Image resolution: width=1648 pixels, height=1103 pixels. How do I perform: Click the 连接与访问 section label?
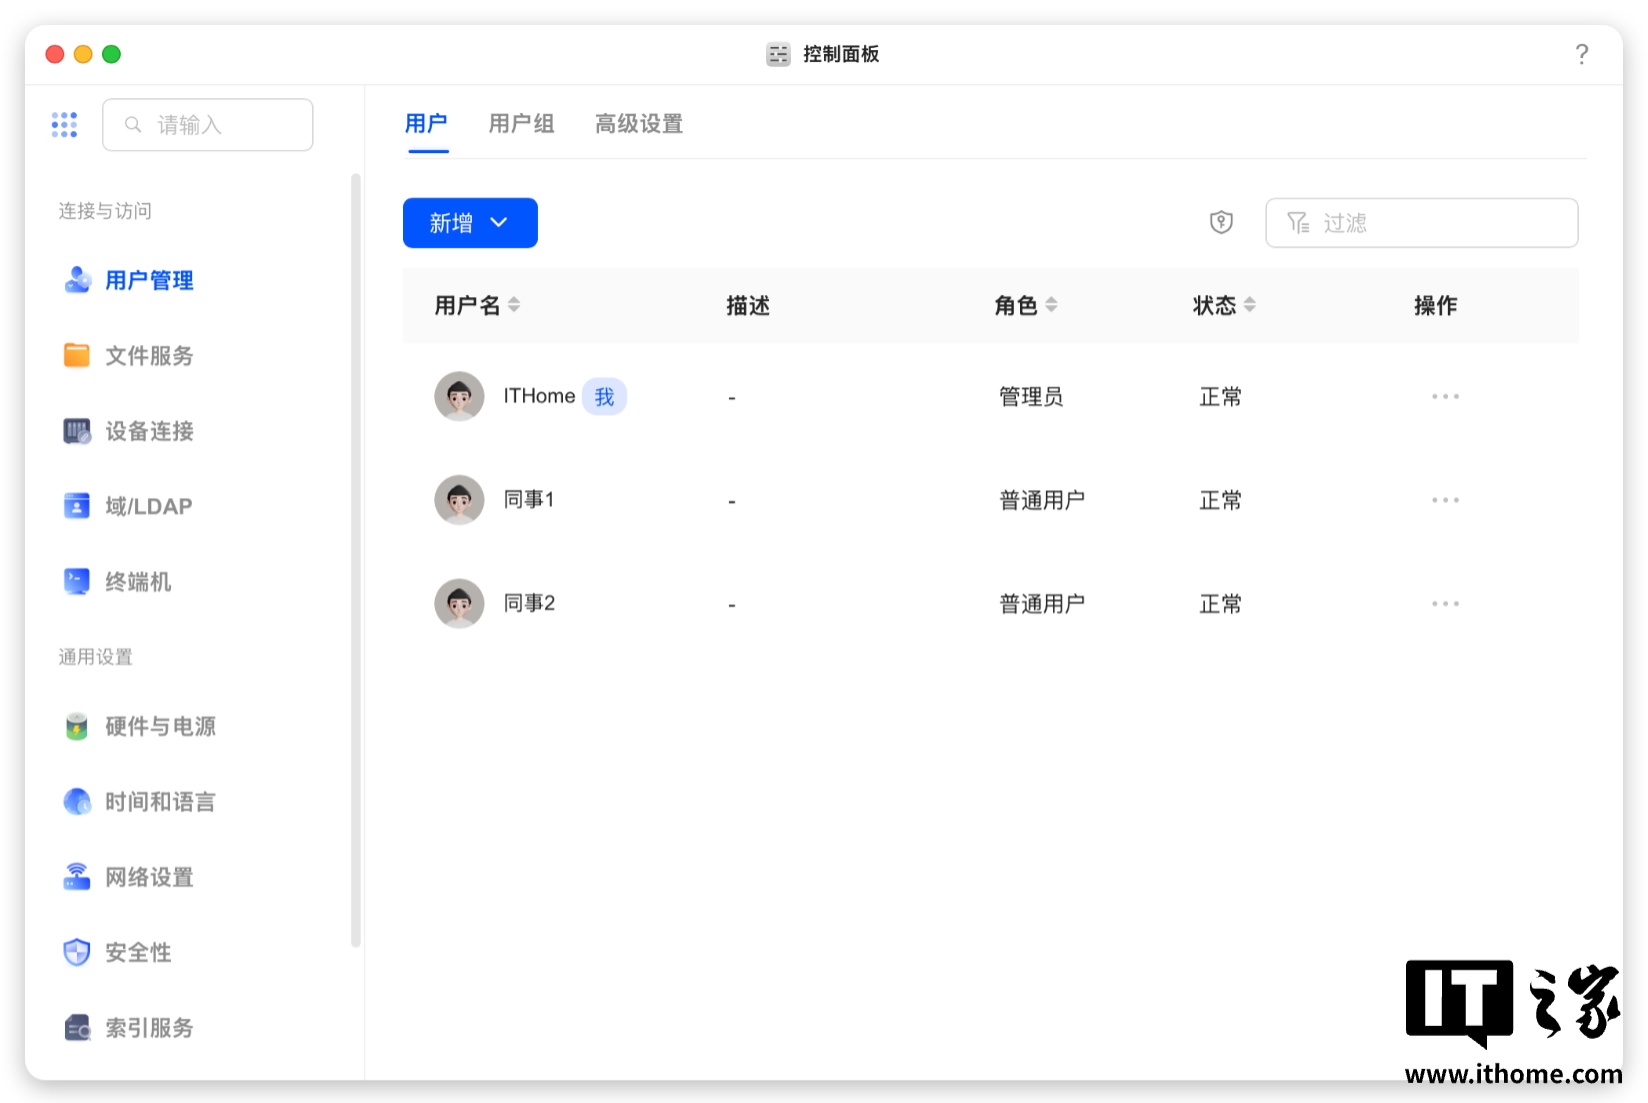[105, 211]
